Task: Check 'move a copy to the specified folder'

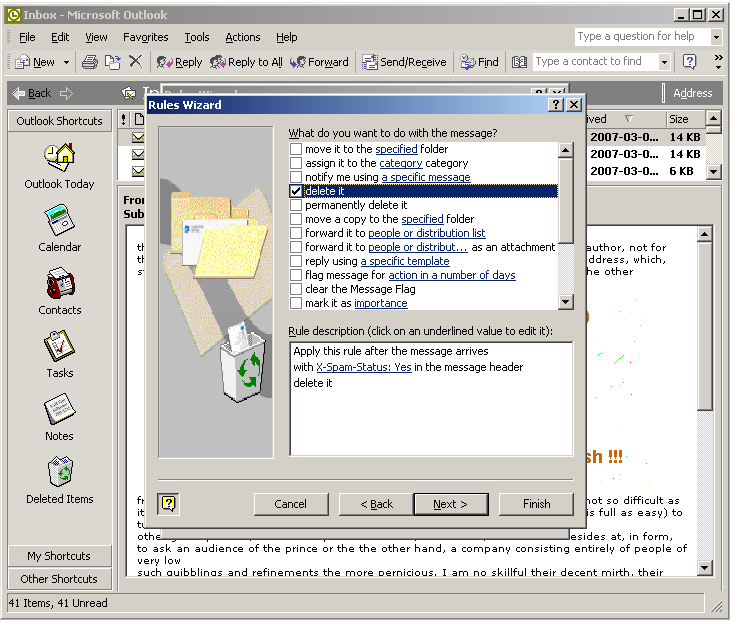Action: 295,219
